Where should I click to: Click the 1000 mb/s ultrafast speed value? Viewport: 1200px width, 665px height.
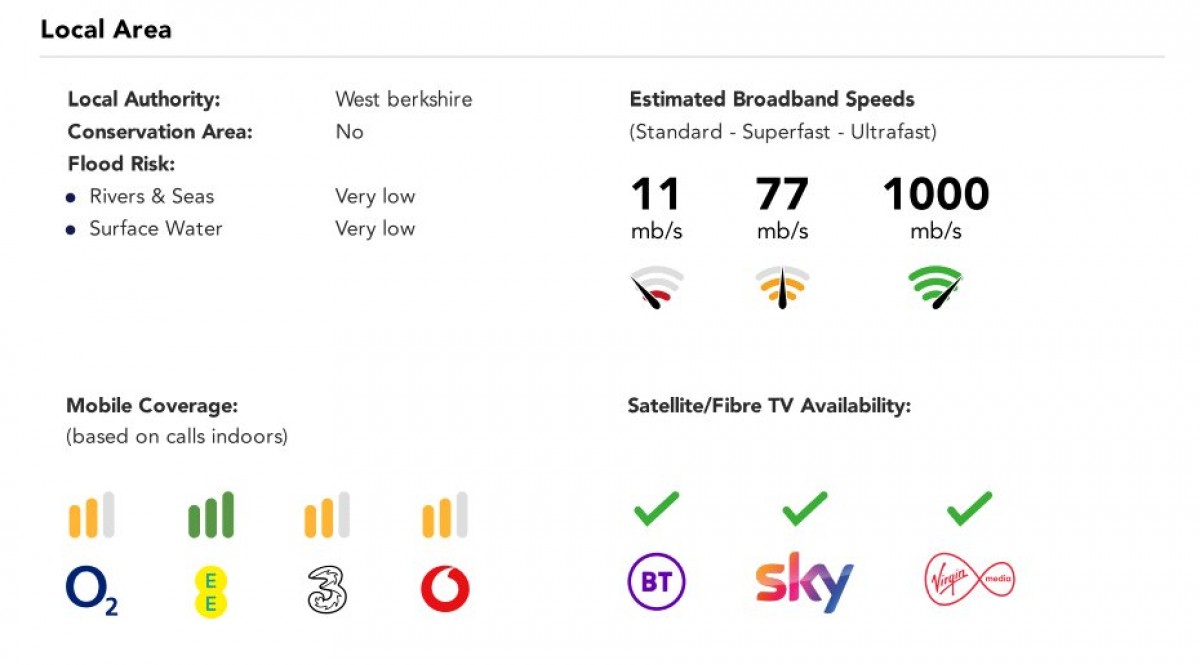point(935,195)
